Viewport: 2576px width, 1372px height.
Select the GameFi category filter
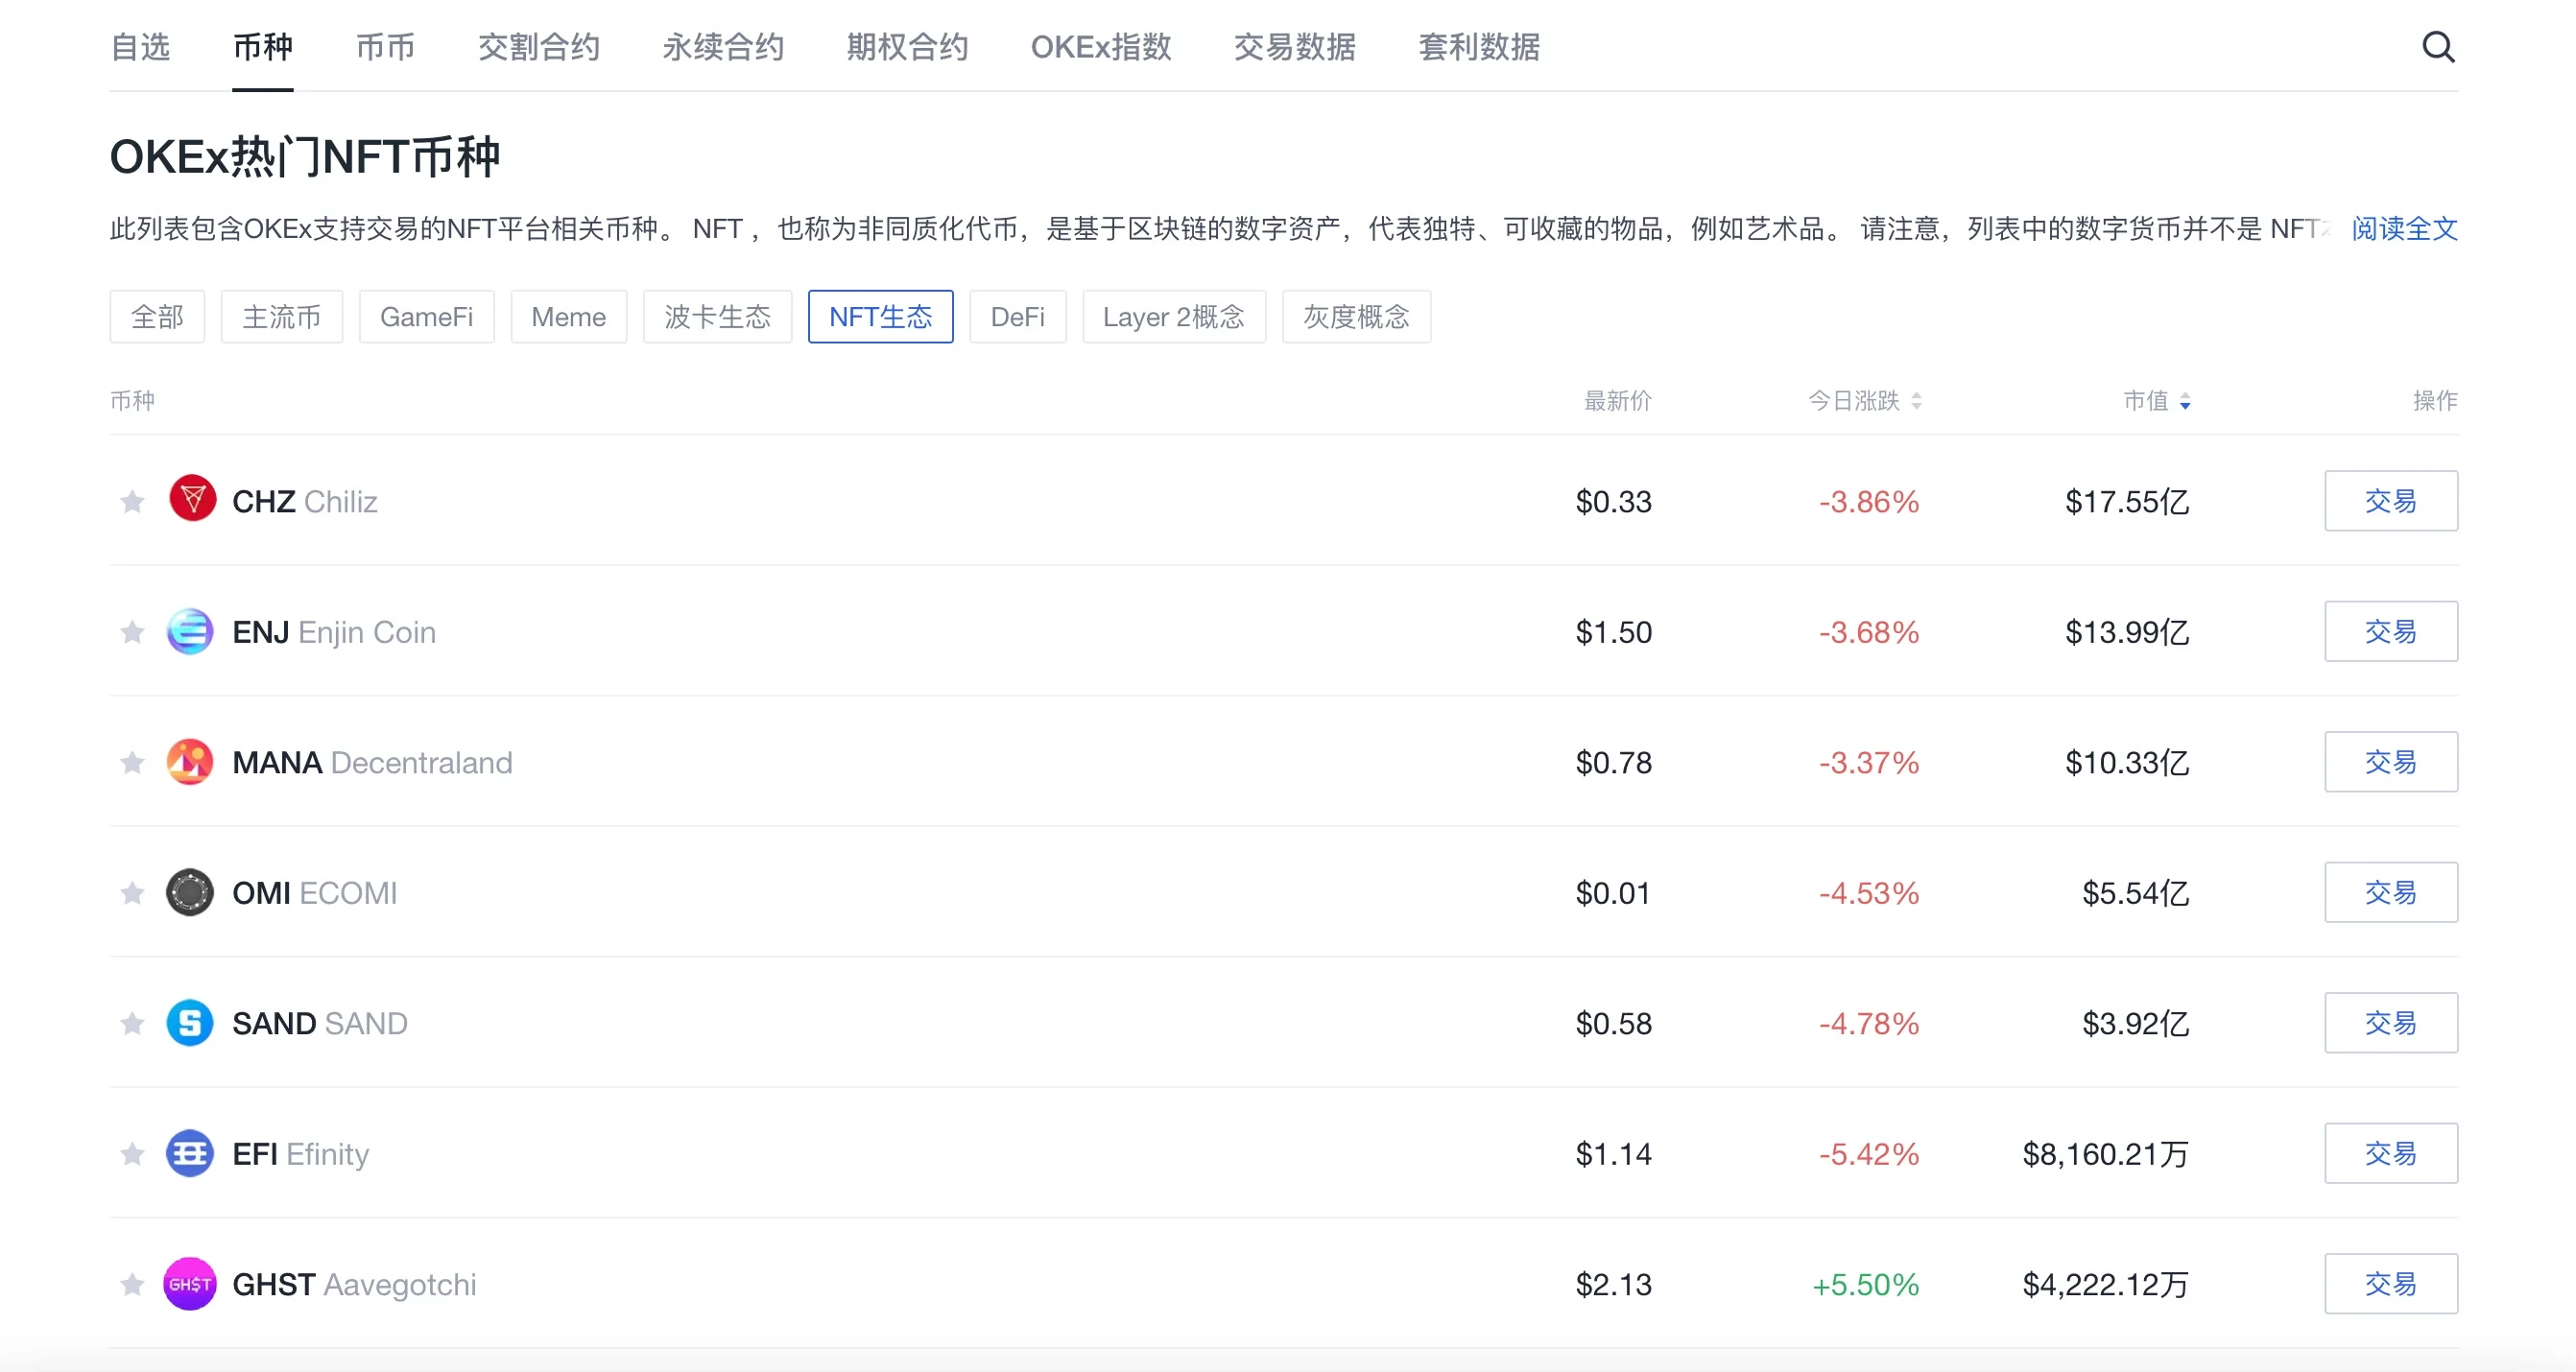[427, 317]
